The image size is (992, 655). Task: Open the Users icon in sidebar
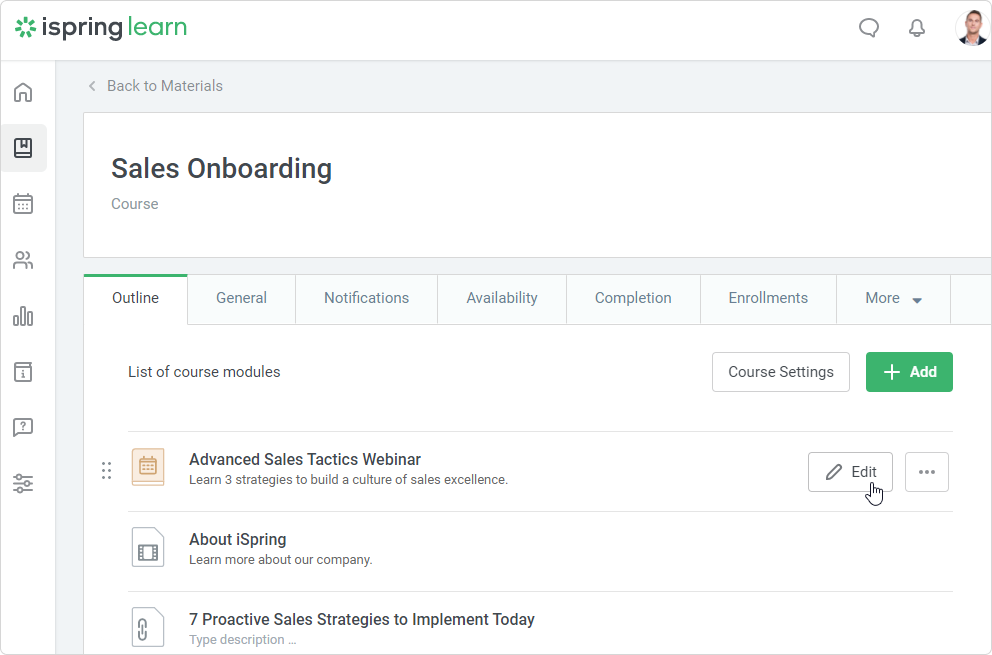(23, 261)
